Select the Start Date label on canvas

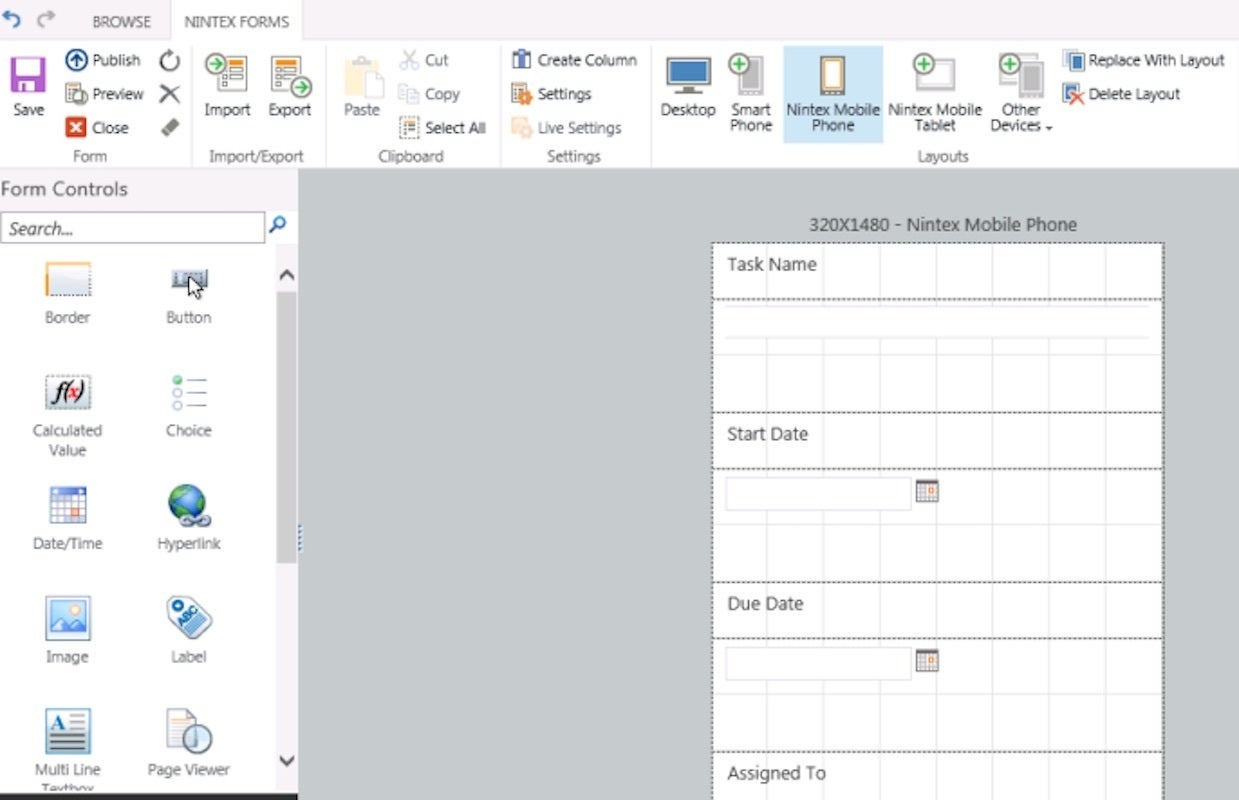click(x=767, y=434)
